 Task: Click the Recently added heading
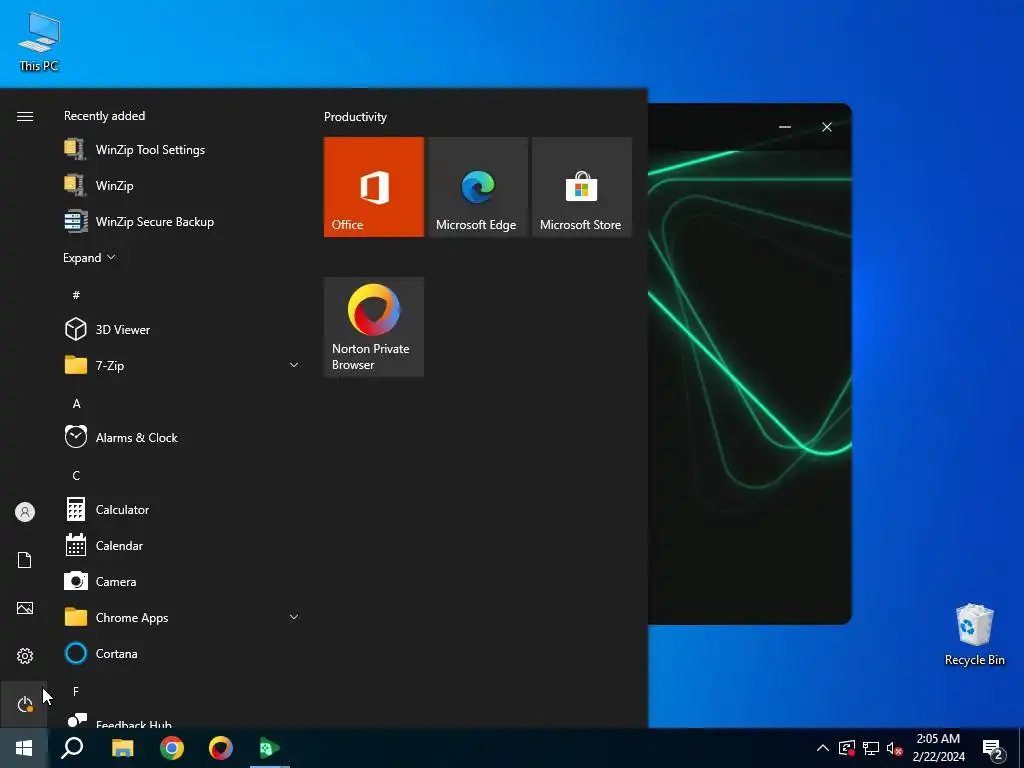click(x=104, y=116)
